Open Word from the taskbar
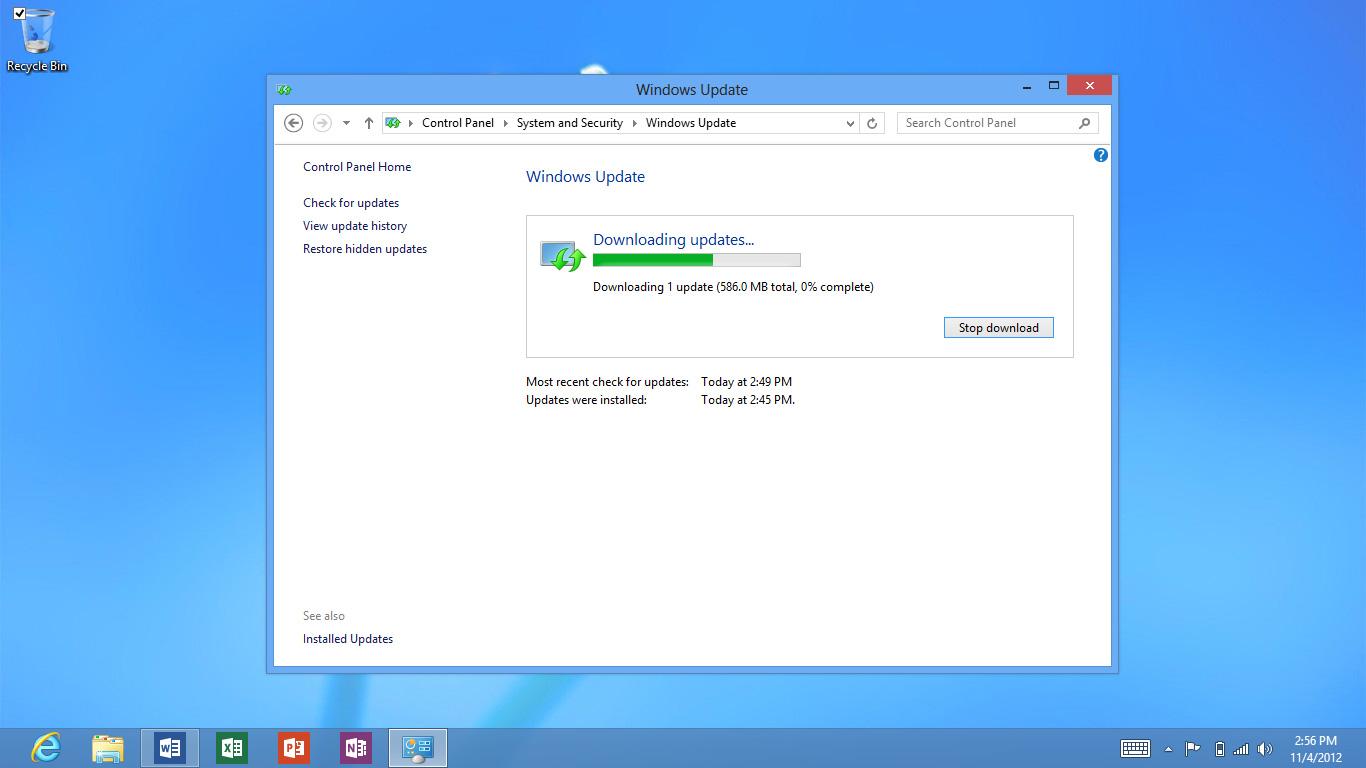The image size is (1366, 768). pyautogui.click(x=169, y=747)
